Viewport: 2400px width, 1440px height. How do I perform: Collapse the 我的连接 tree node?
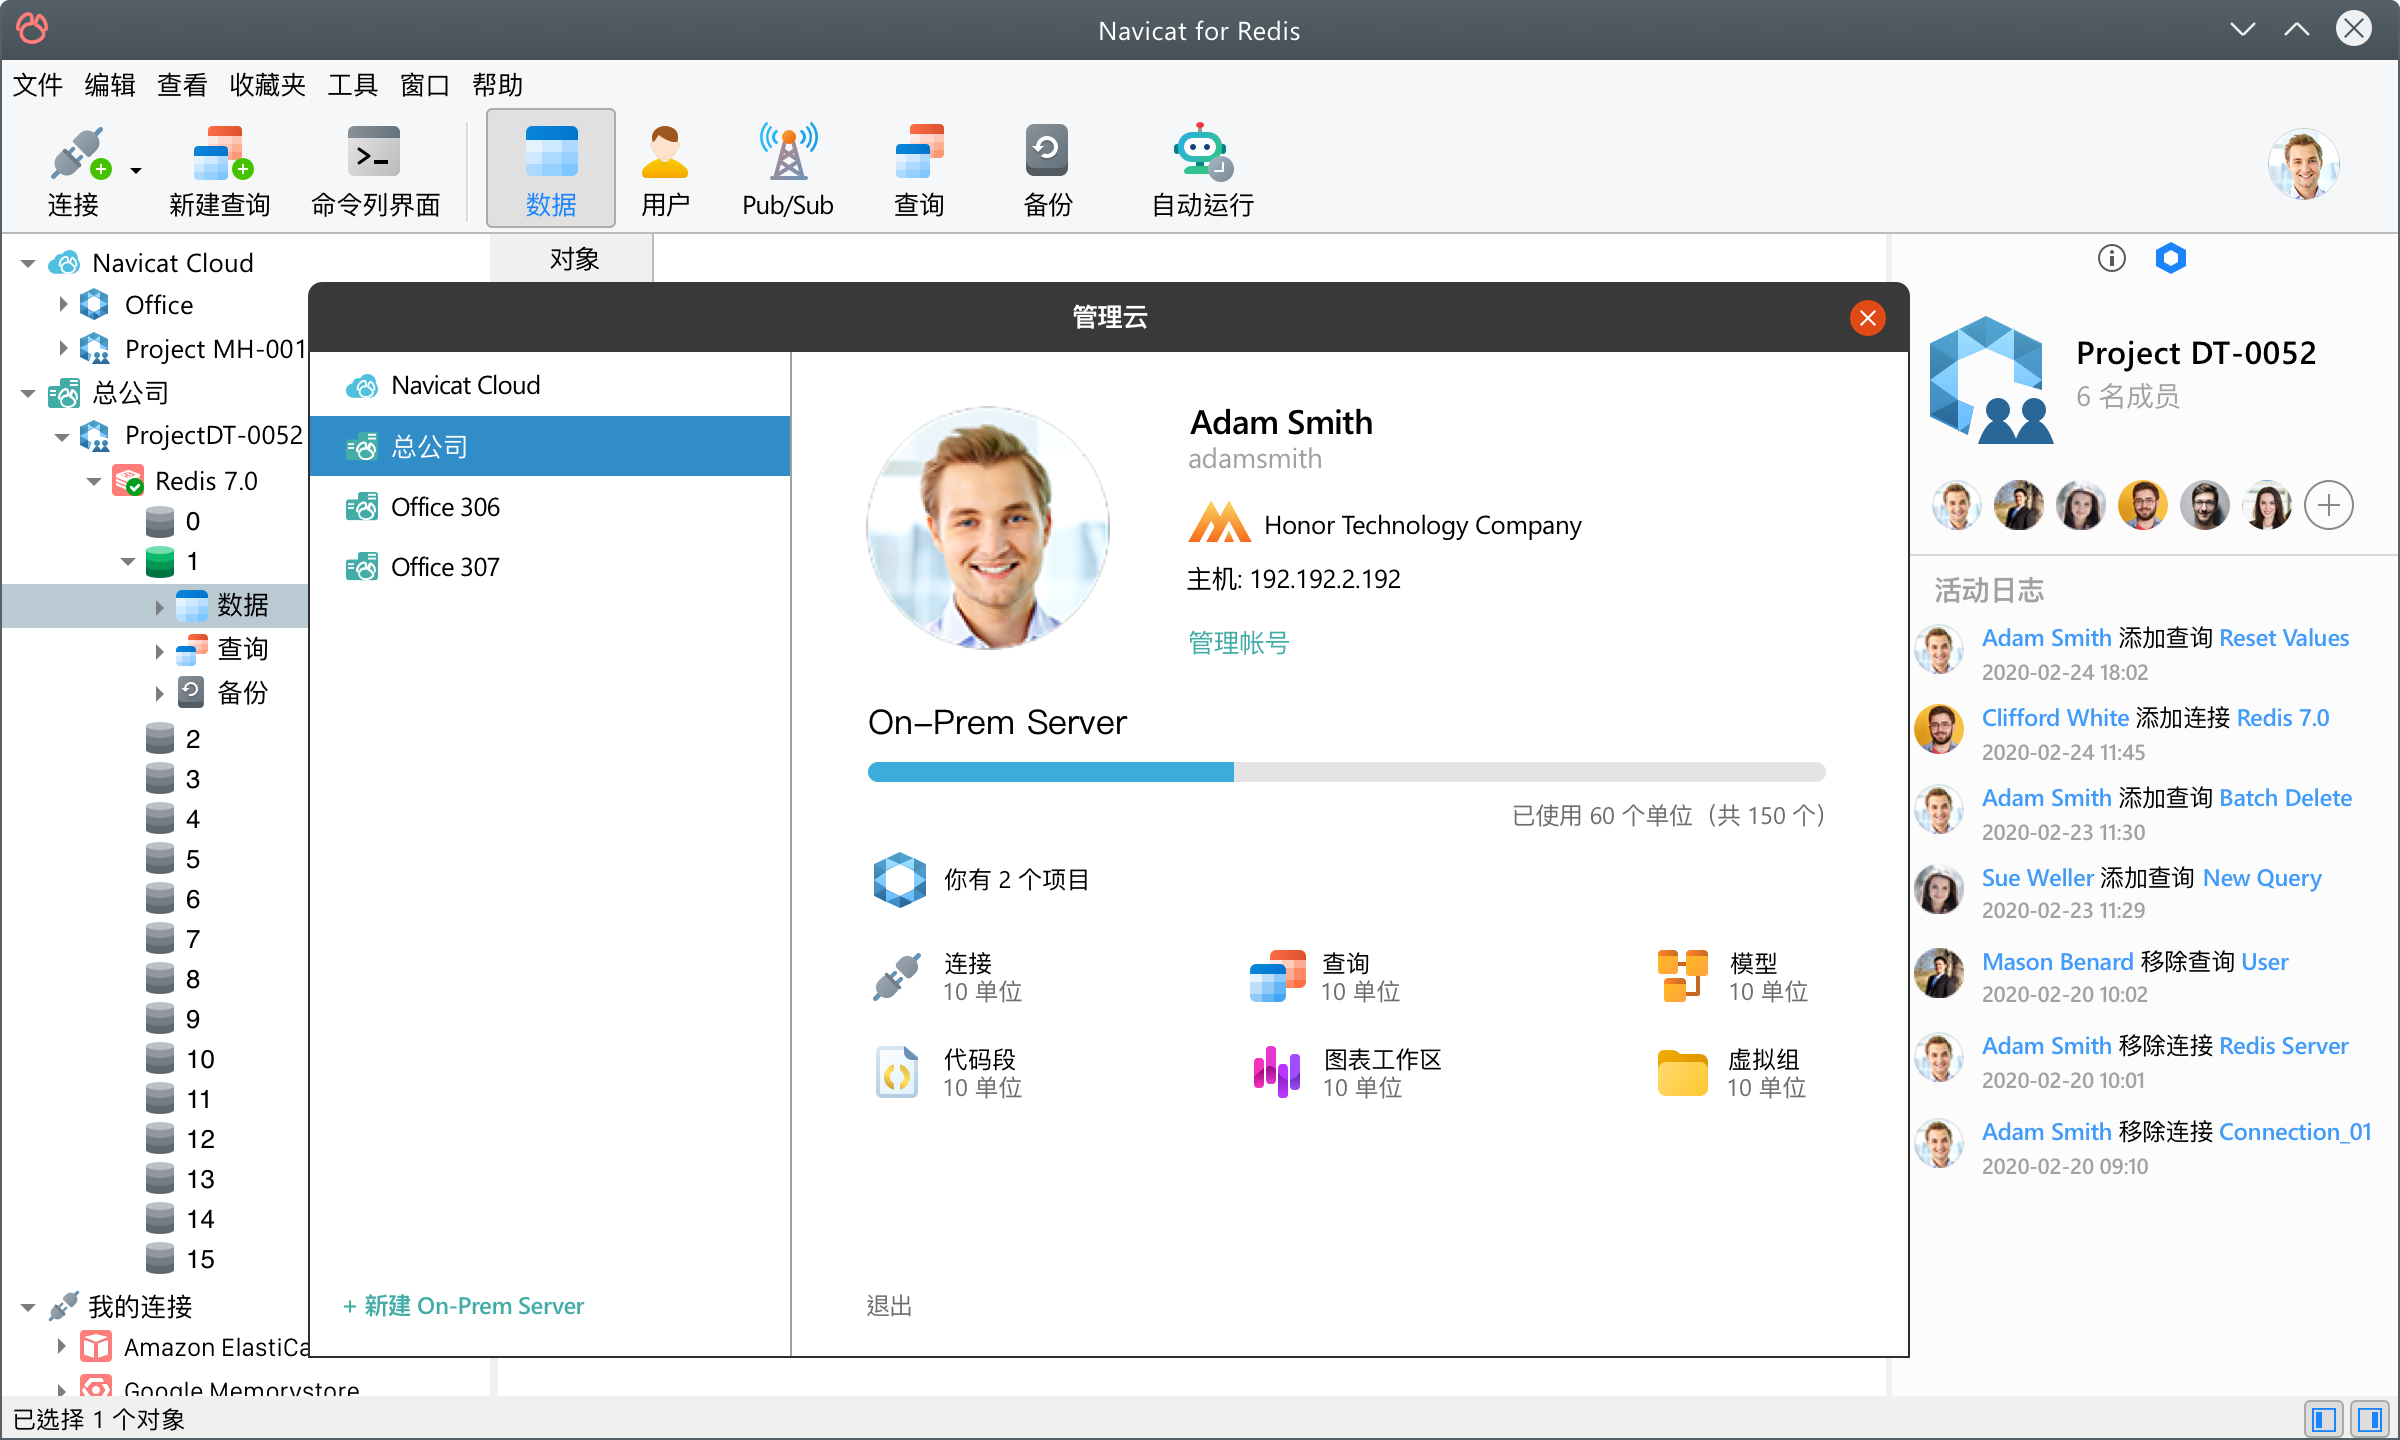pos(28,1308)
